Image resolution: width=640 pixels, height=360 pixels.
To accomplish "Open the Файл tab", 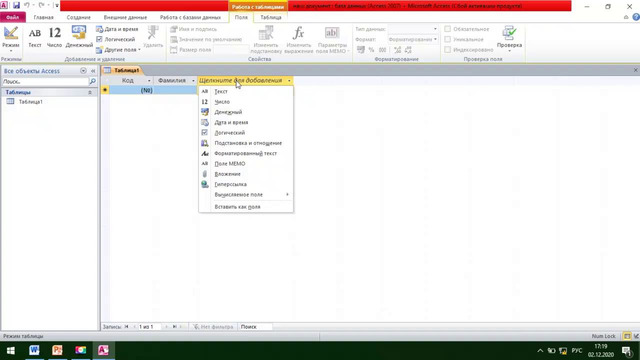I will click(x=13, y=17).
